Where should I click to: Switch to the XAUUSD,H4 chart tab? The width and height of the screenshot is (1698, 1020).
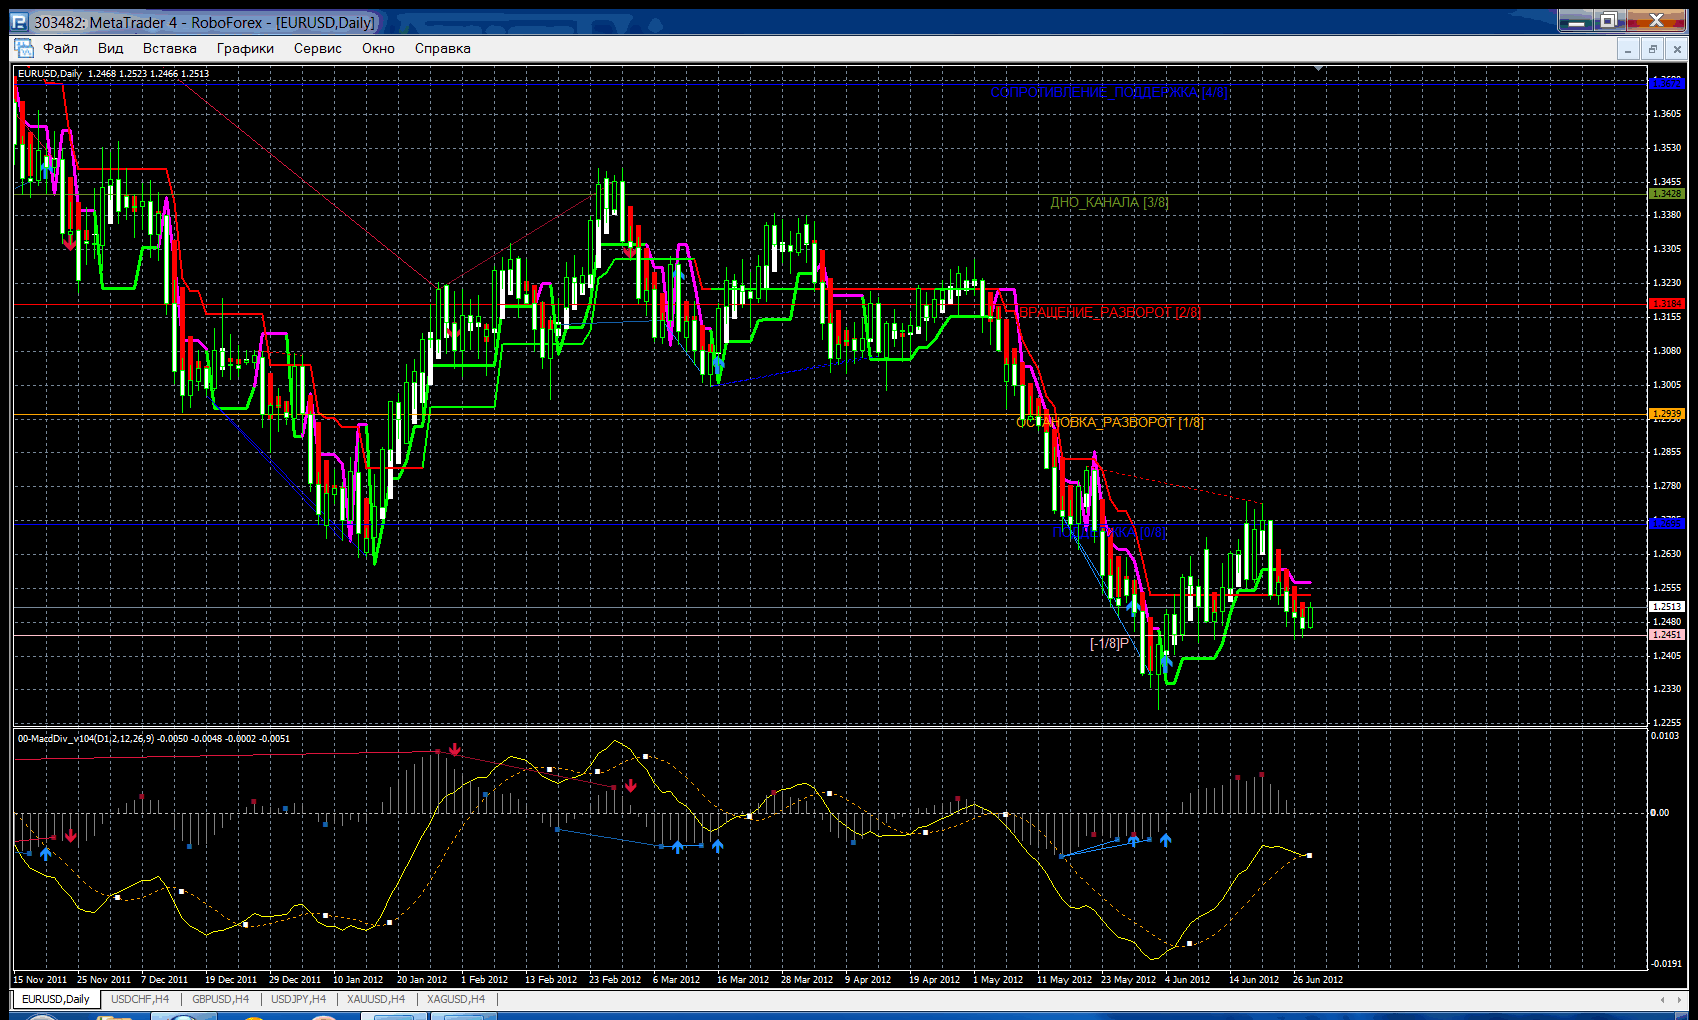point(376,999)
